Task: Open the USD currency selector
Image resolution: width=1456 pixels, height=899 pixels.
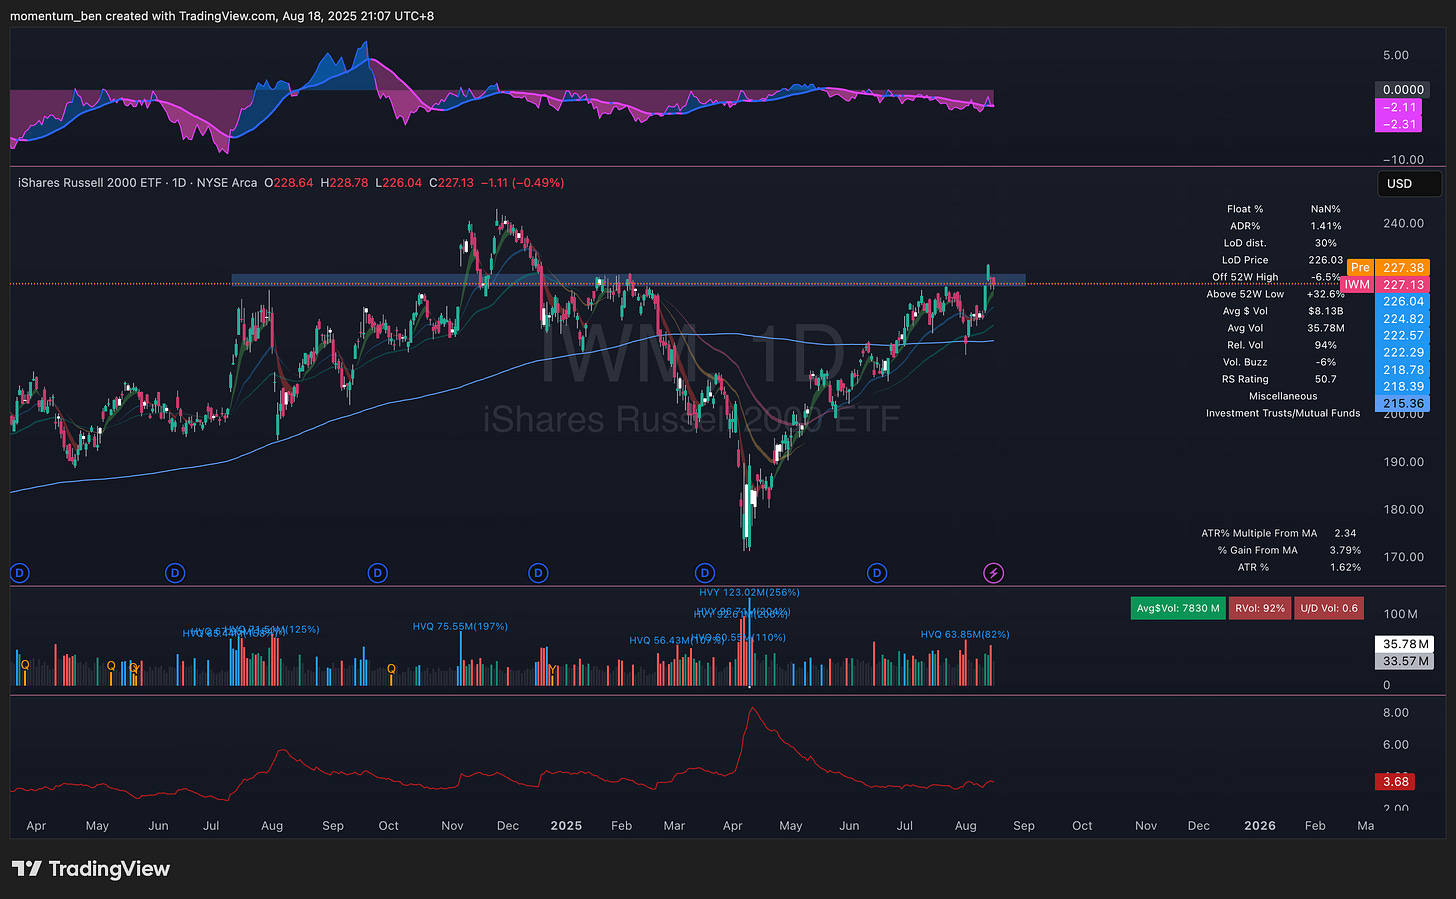Action: 1409,183
